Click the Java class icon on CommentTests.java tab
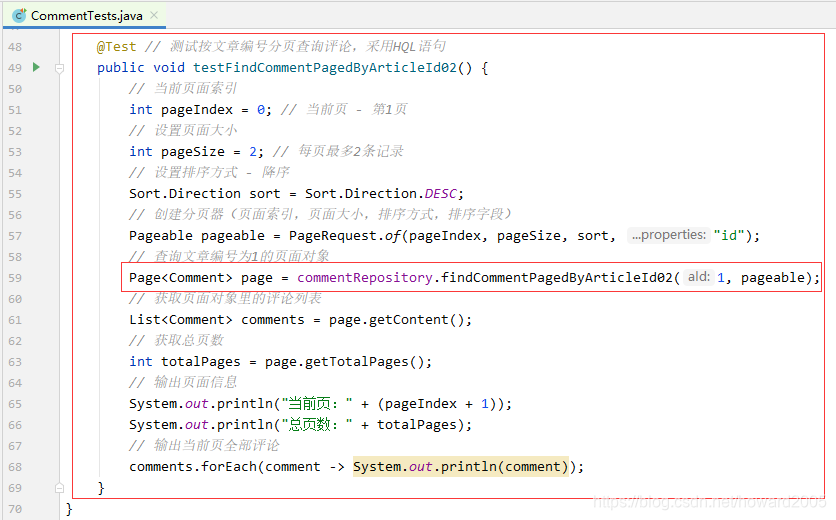The image size is (836, 520). point(19,15)
